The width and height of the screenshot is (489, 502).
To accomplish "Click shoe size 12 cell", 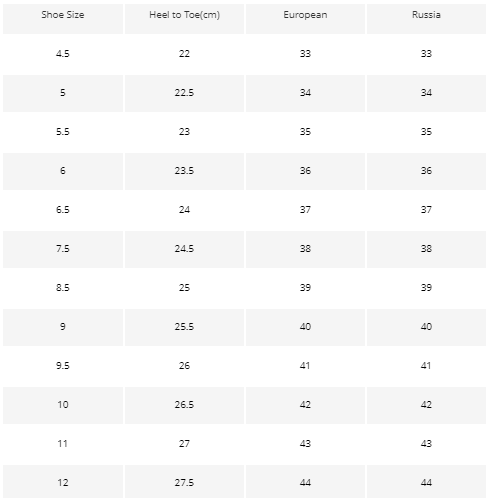I will coord(63,483).
